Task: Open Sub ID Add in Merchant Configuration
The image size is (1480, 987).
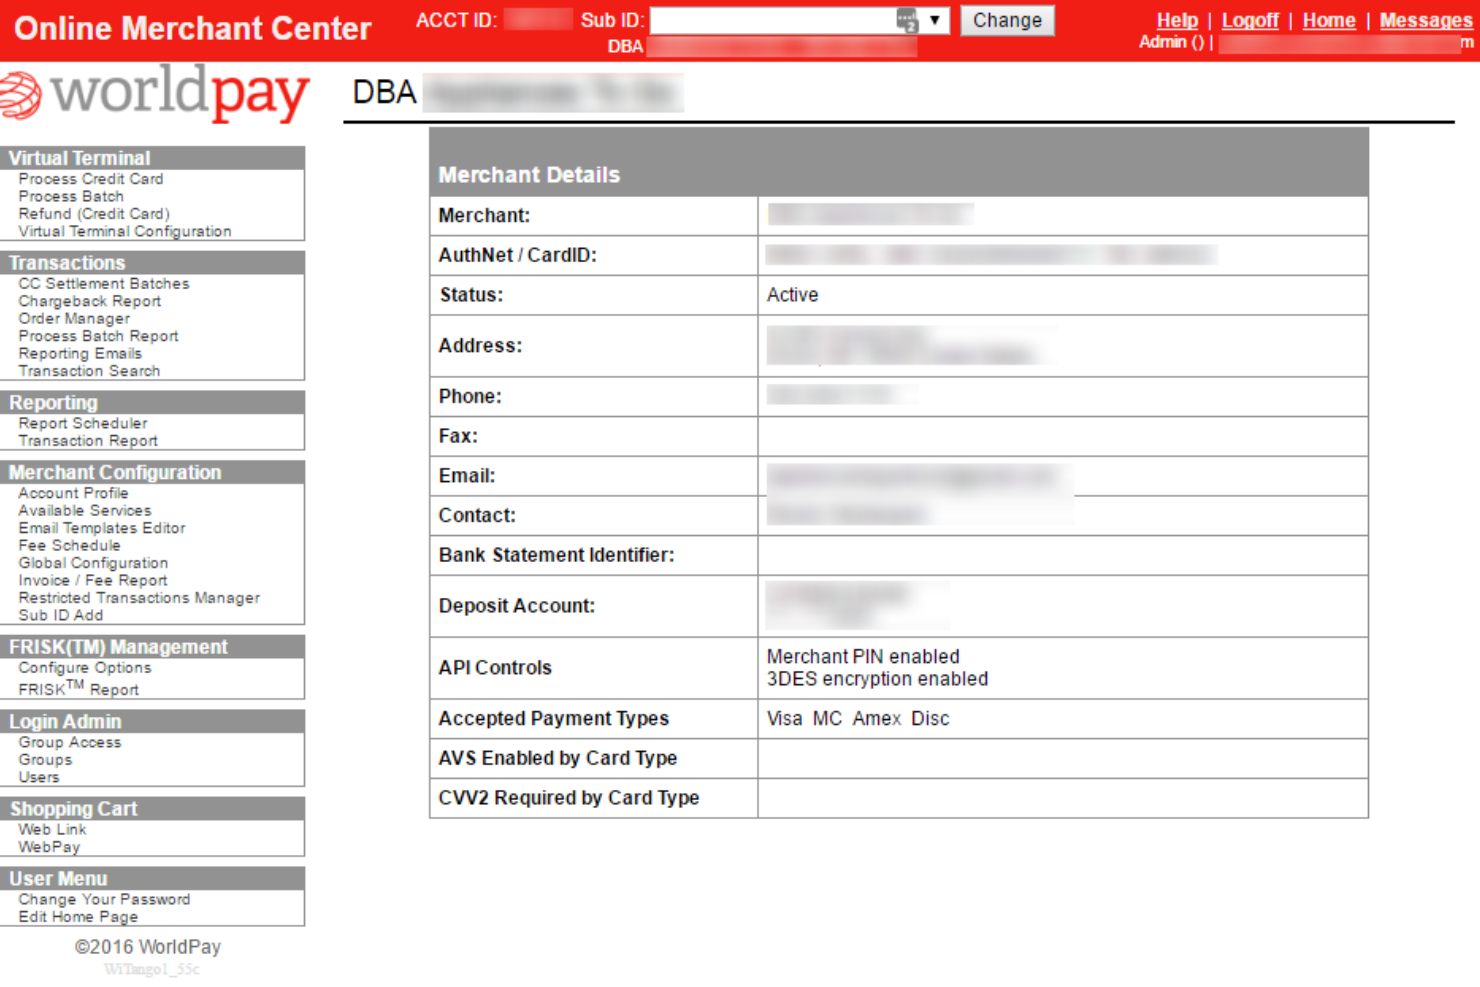Action: (x=60, y=615)
